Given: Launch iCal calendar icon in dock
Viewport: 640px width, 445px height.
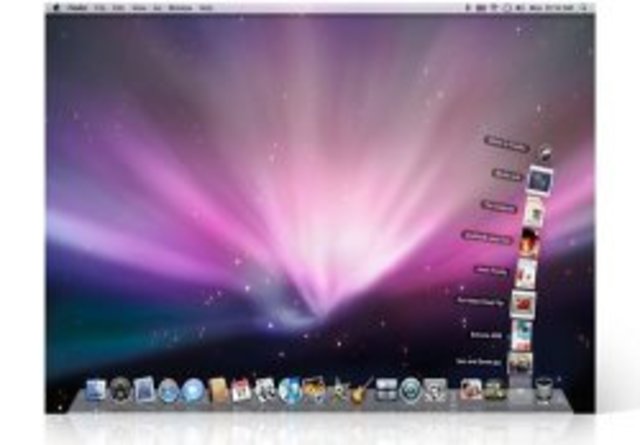Looking at the screenshot, I should point(241,391).
